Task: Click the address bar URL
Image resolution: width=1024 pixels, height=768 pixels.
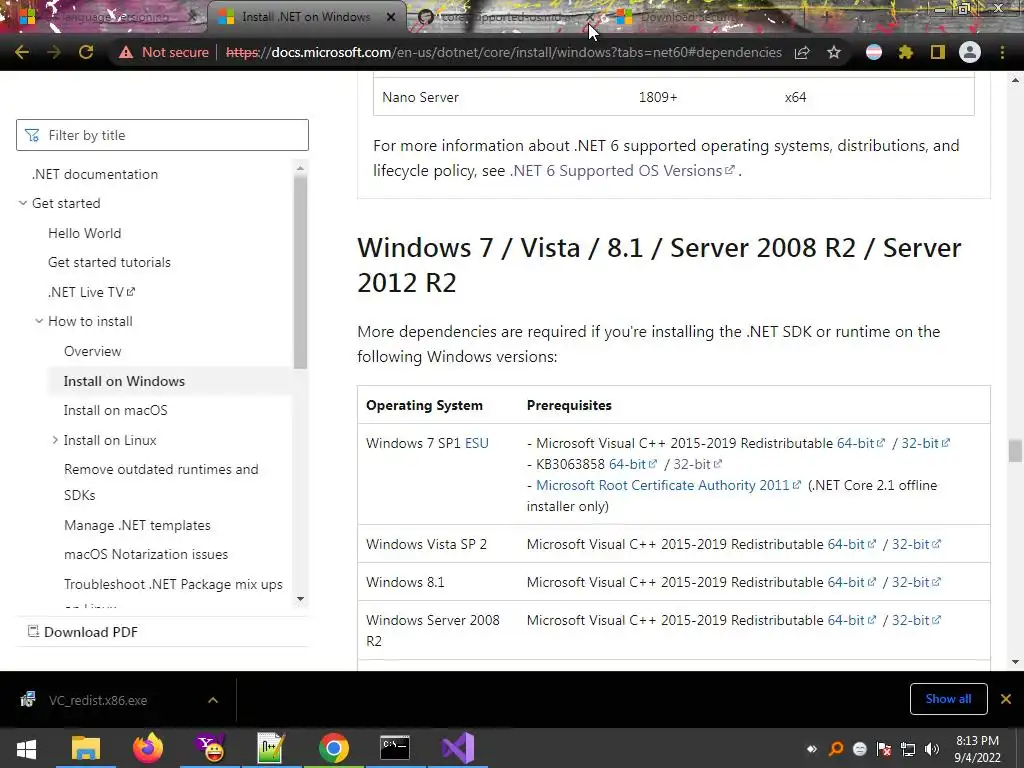Action: 504,52
